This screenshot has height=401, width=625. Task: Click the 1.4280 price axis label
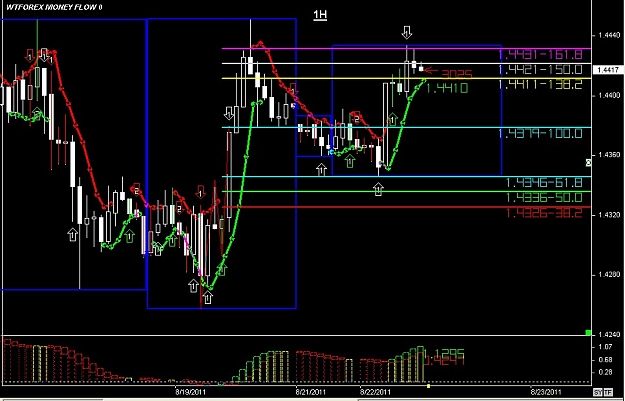(609, 275)
